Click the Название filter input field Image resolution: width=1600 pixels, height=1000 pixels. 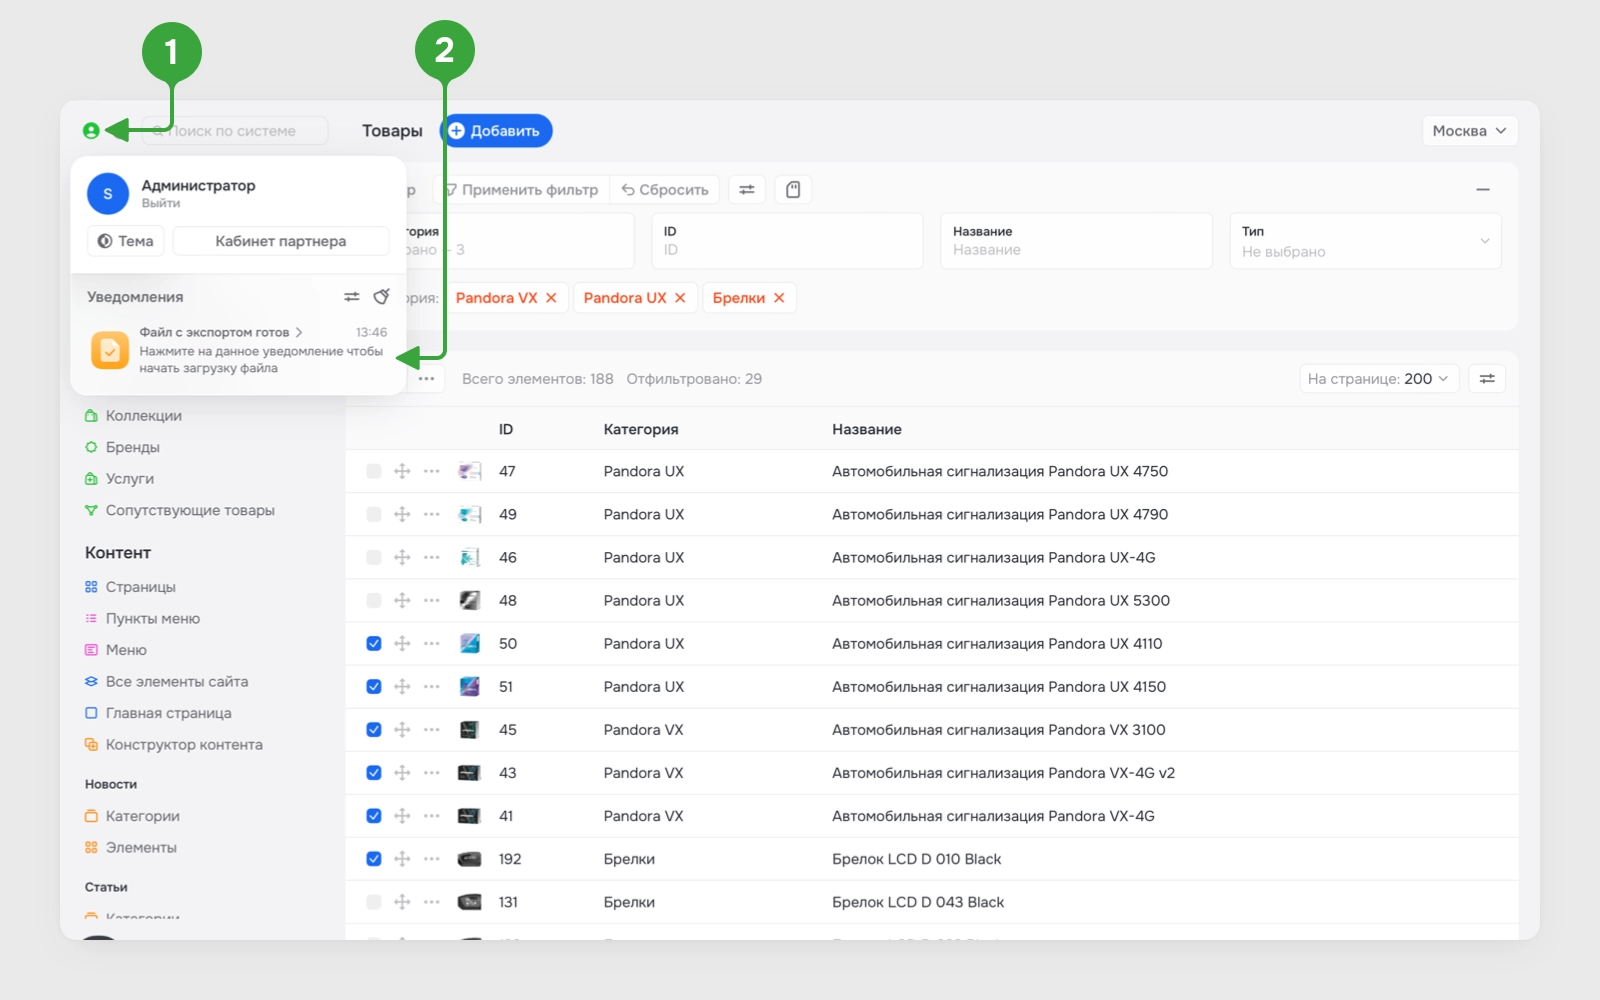click(1076, 241)
